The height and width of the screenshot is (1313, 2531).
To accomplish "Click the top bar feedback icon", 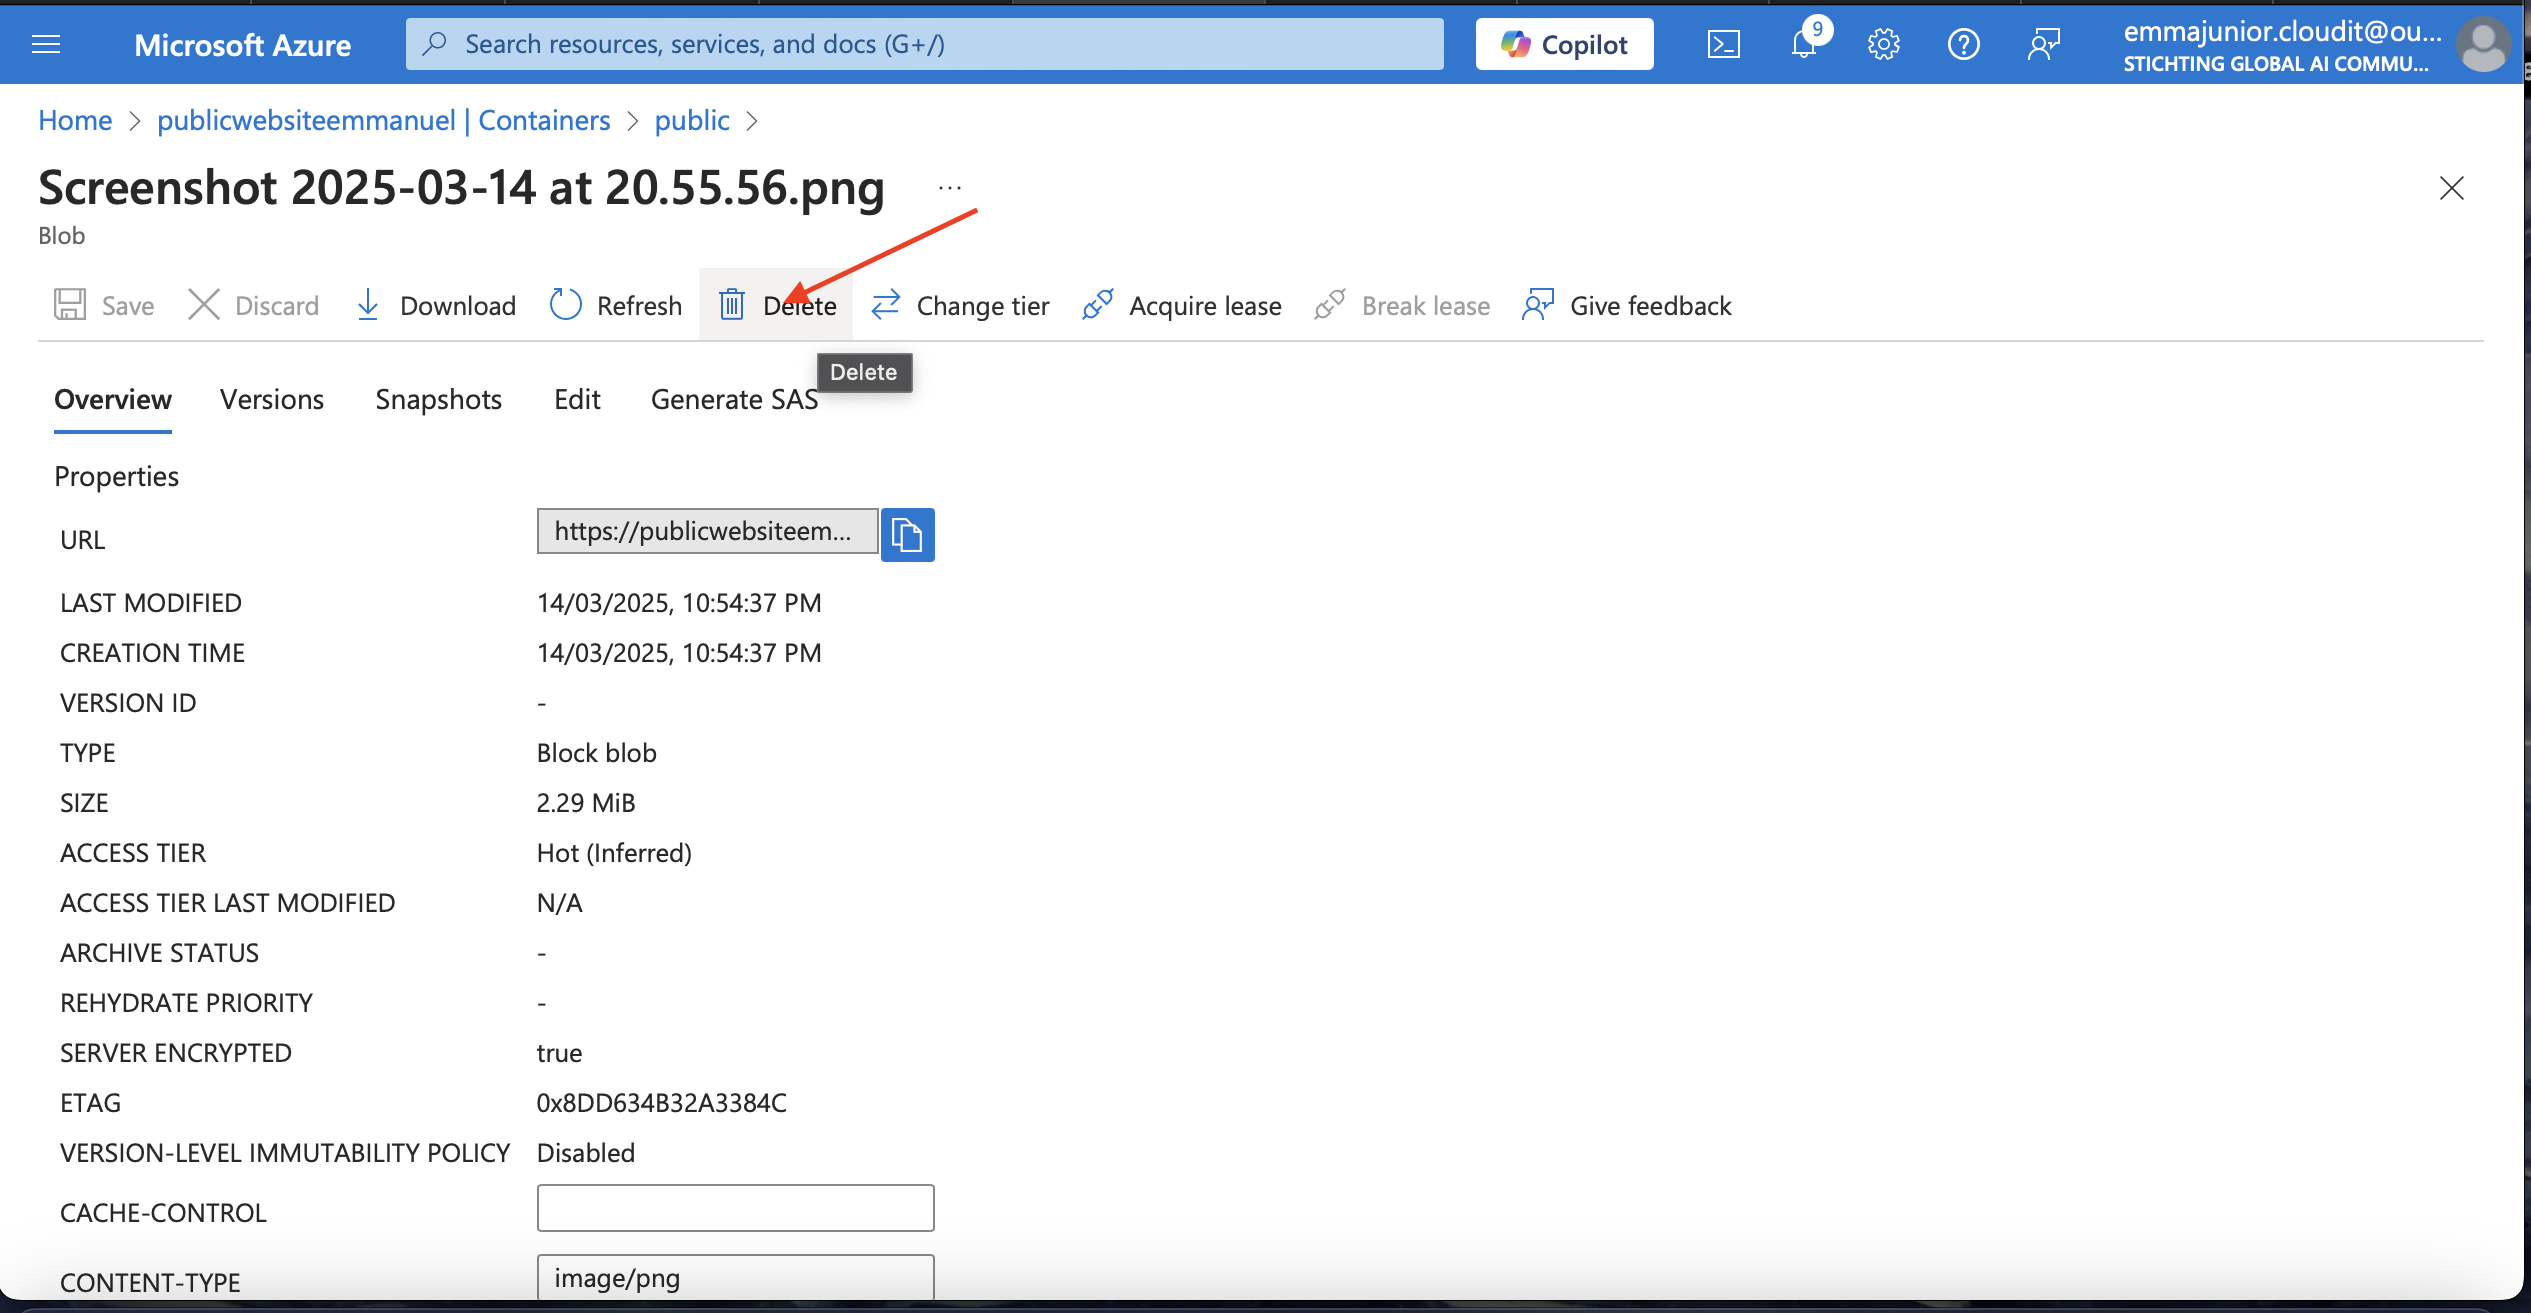I will click(x=2044, y=44).
